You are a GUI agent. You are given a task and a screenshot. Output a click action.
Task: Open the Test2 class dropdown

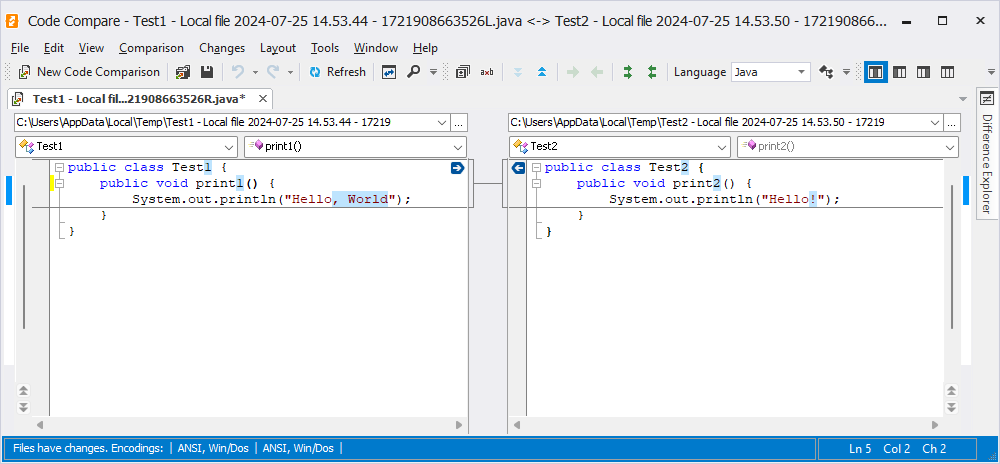[620, 147]
